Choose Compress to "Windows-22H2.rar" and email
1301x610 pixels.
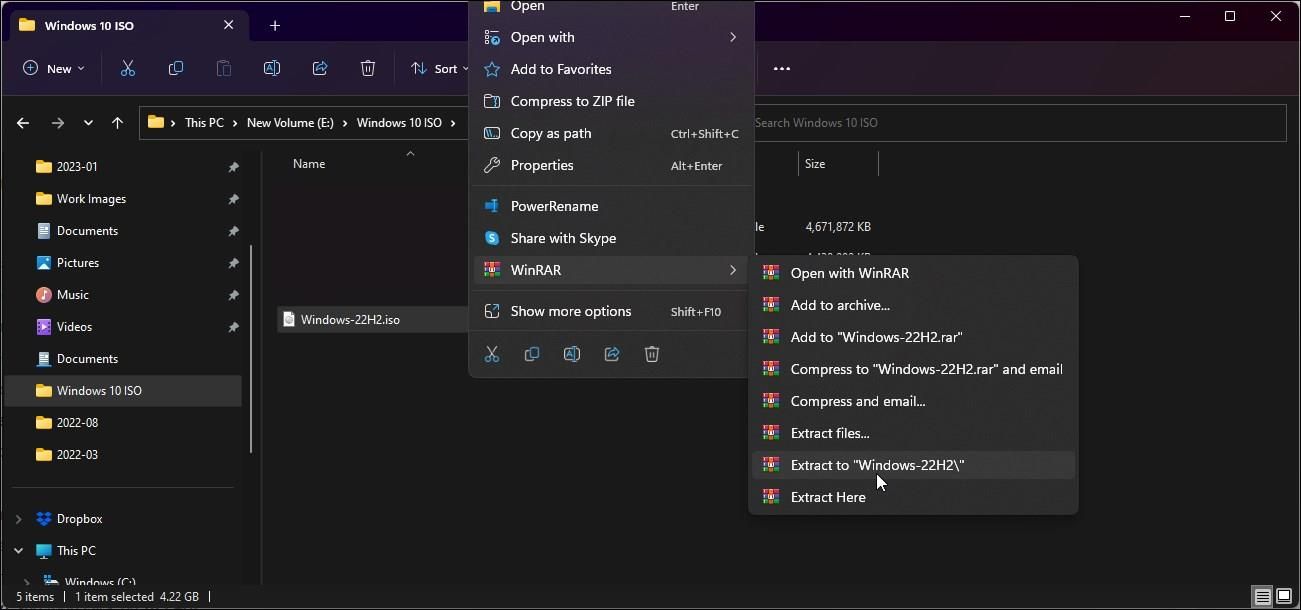[913, 369]
